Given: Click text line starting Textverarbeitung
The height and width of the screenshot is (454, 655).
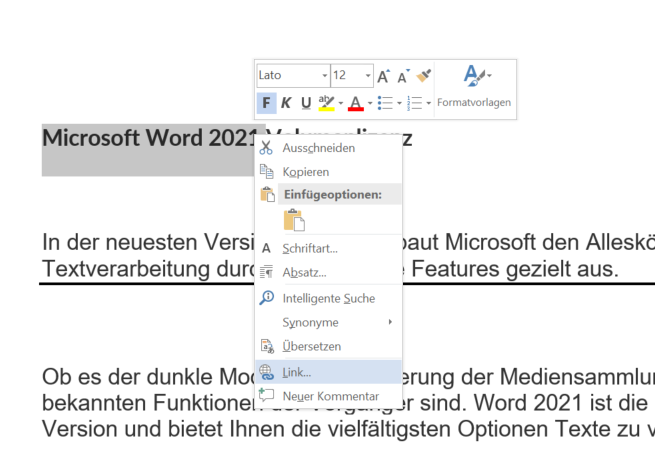Looking at the screenshot, I should pyautogui.click(x=148, y=269).
